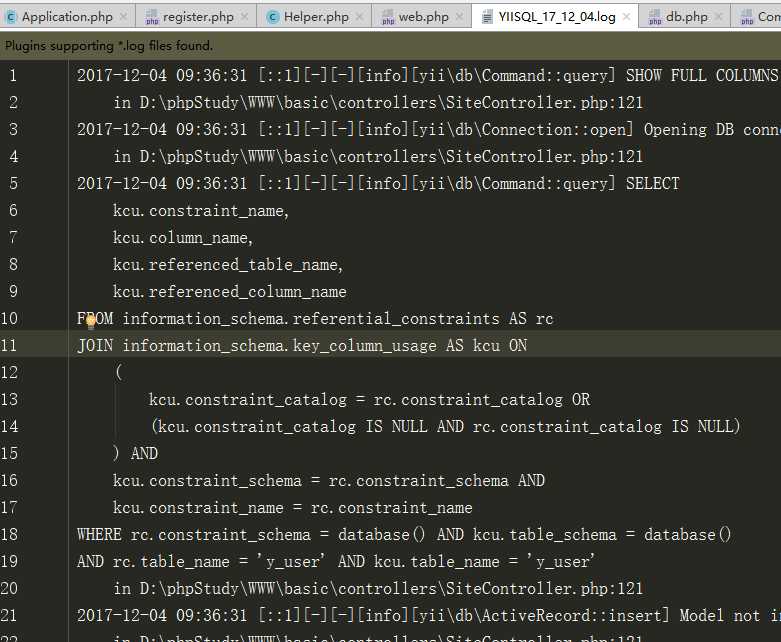Click the Application.php class file icon
Screen dimensions: 781x642
(11, 17)
